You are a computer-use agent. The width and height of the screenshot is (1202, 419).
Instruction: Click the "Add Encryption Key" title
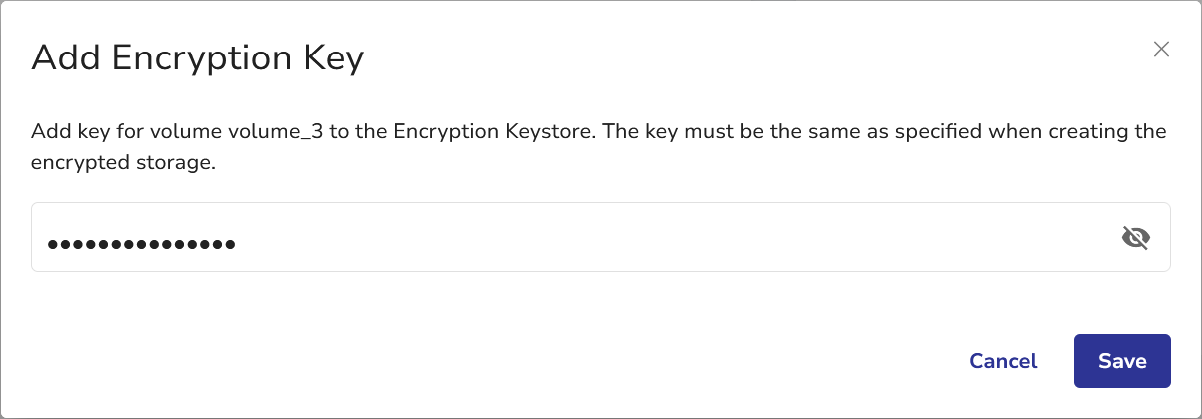pos(197,58)
